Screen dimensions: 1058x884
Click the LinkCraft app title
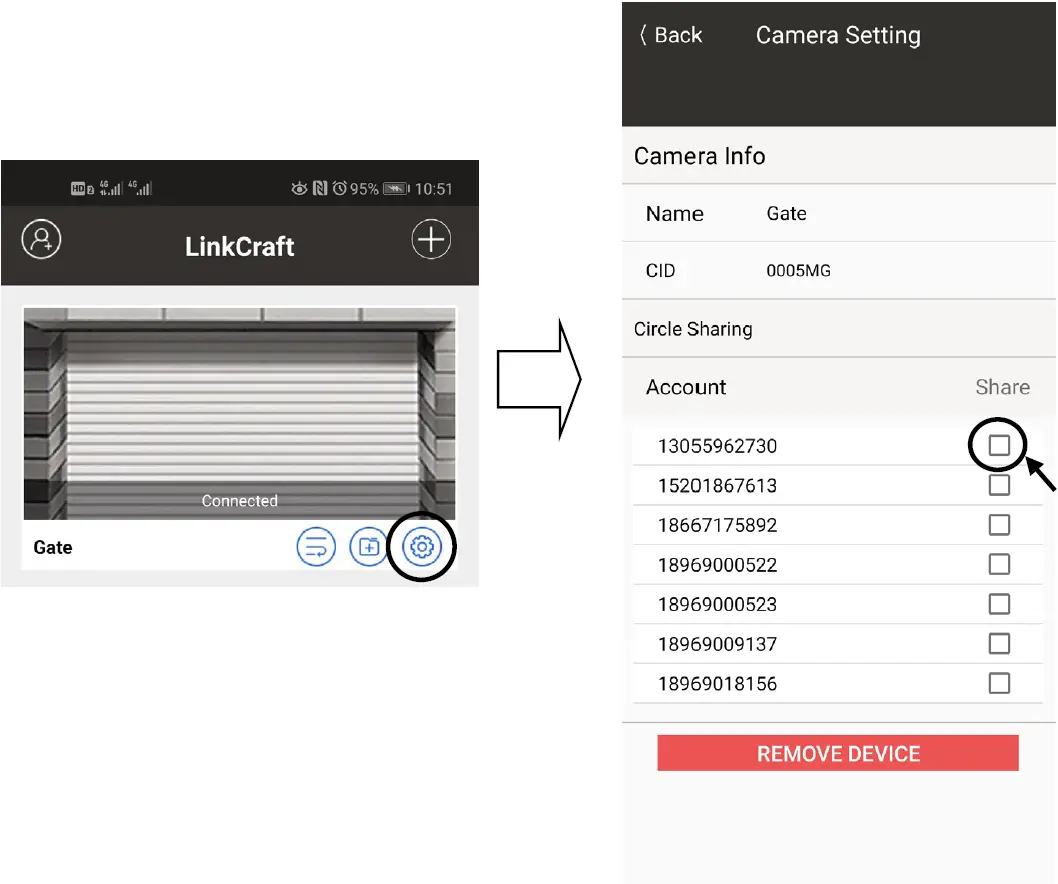[240, 246]
